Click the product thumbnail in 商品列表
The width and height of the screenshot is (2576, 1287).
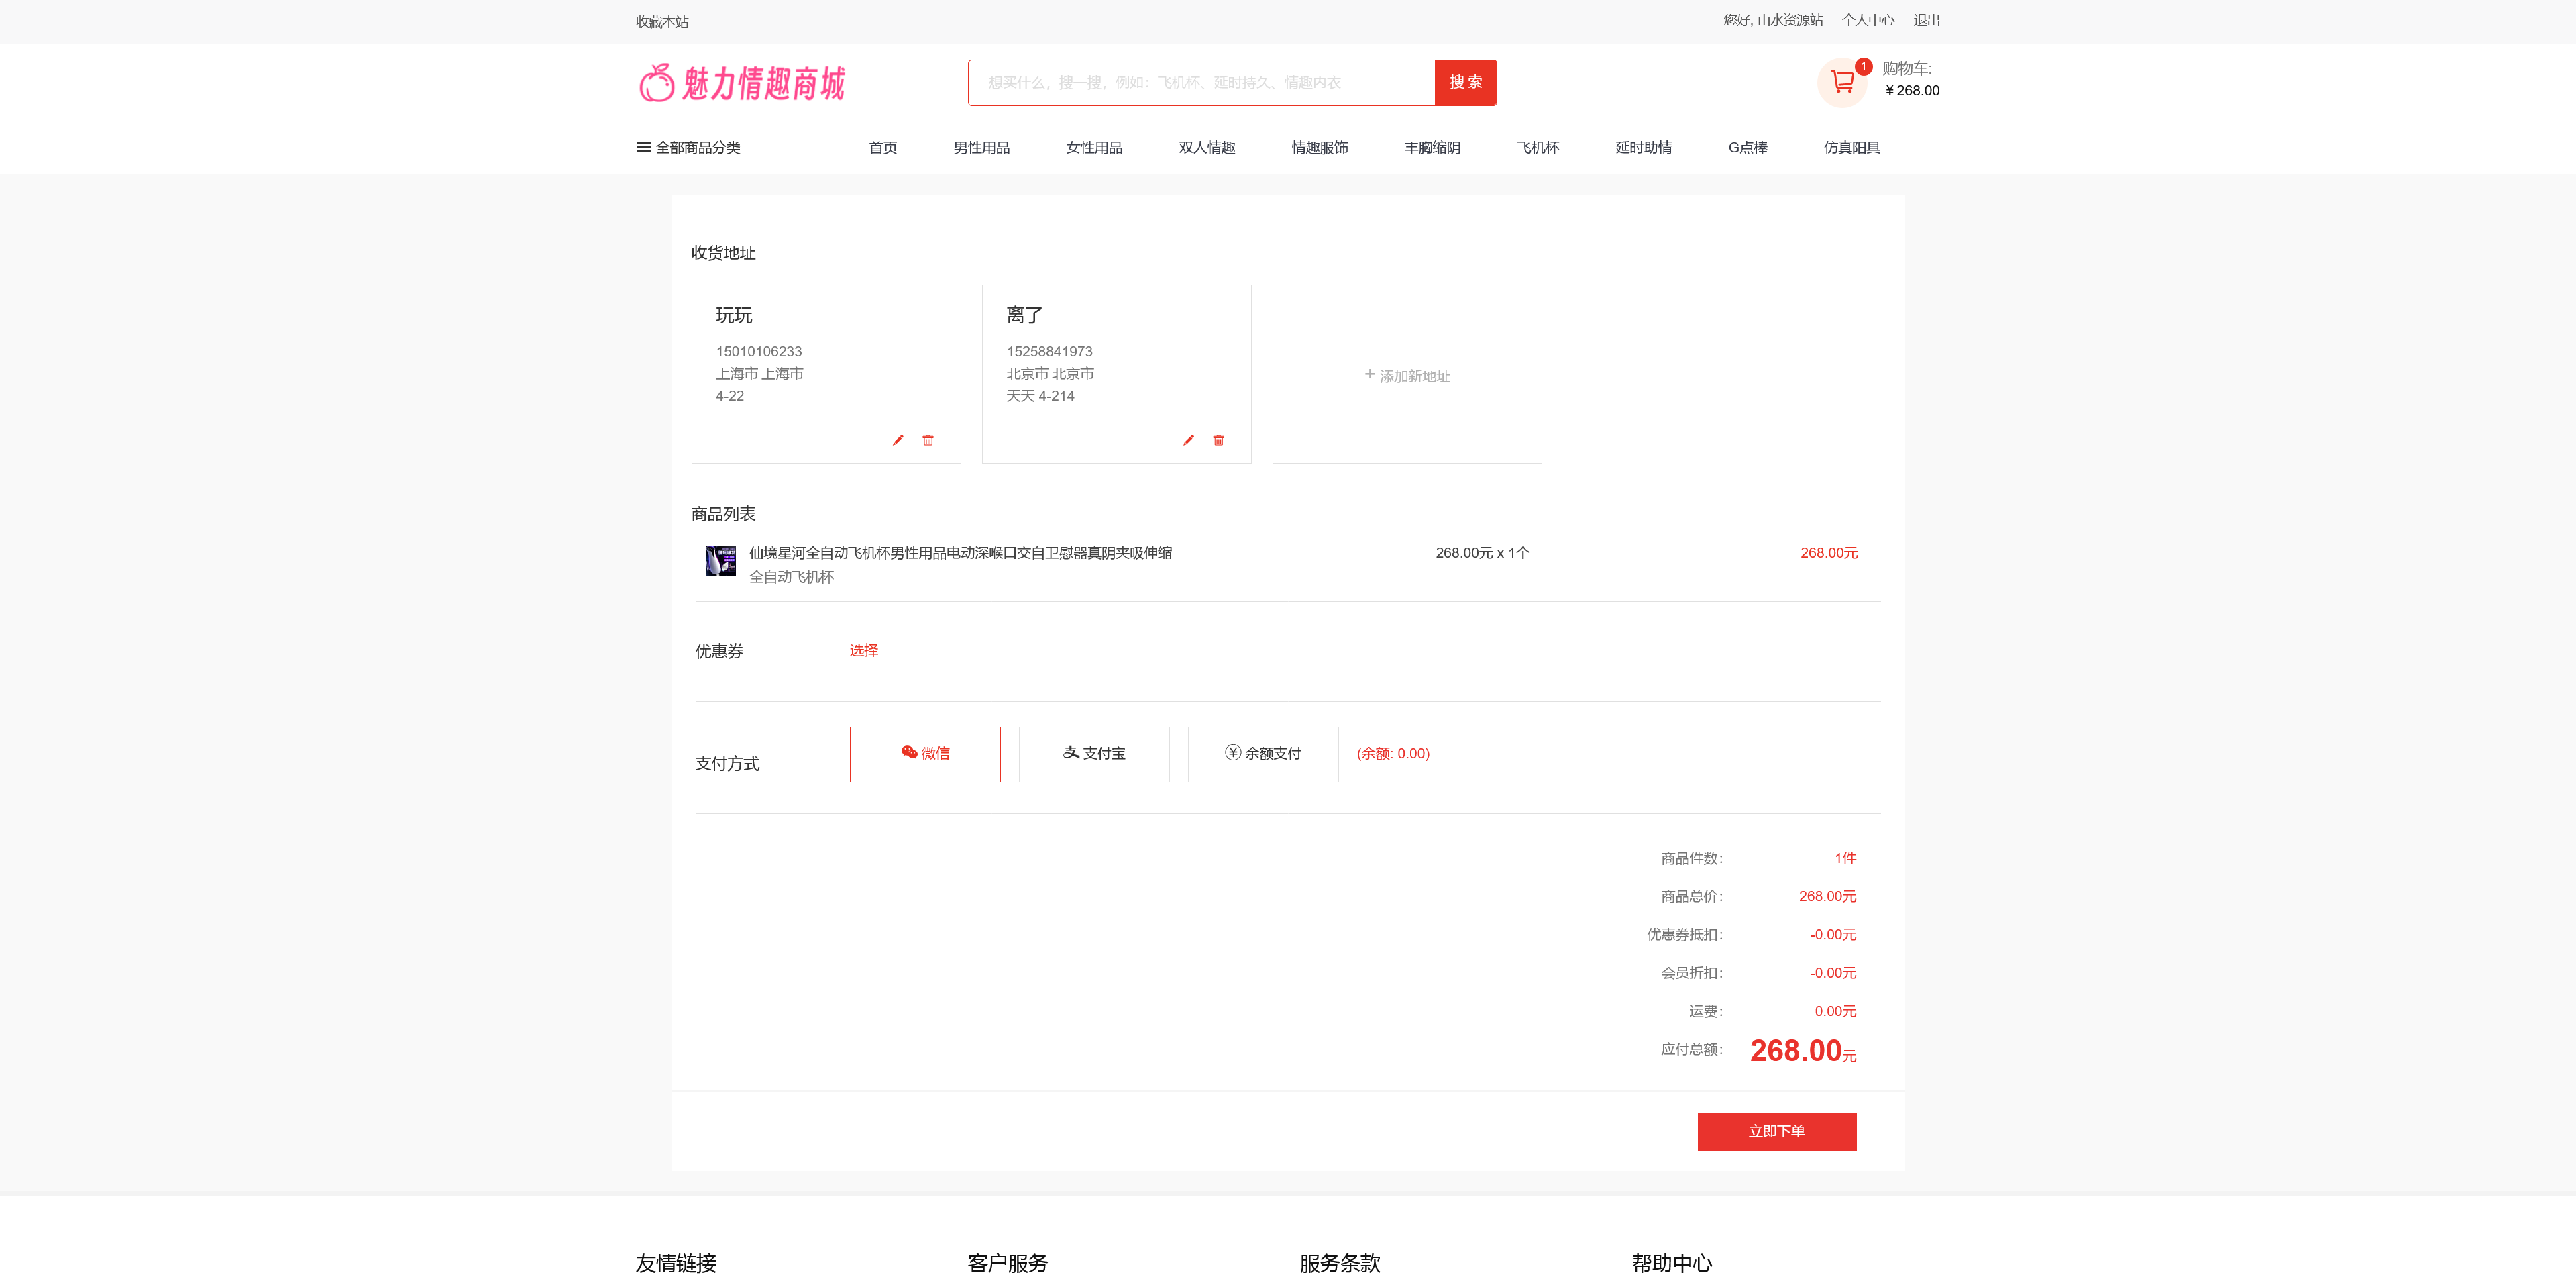pyautogui.click(x=720, y=562)
